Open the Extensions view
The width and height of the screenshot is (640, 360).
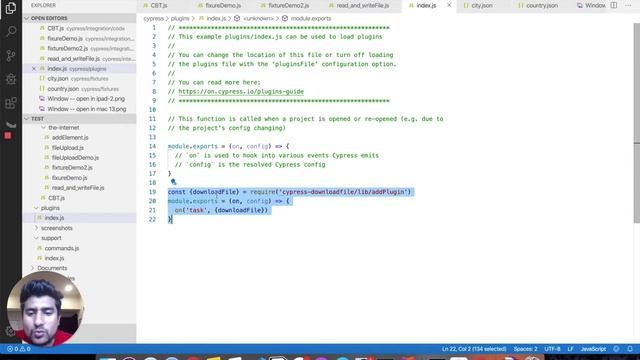[x=11, y=103]
